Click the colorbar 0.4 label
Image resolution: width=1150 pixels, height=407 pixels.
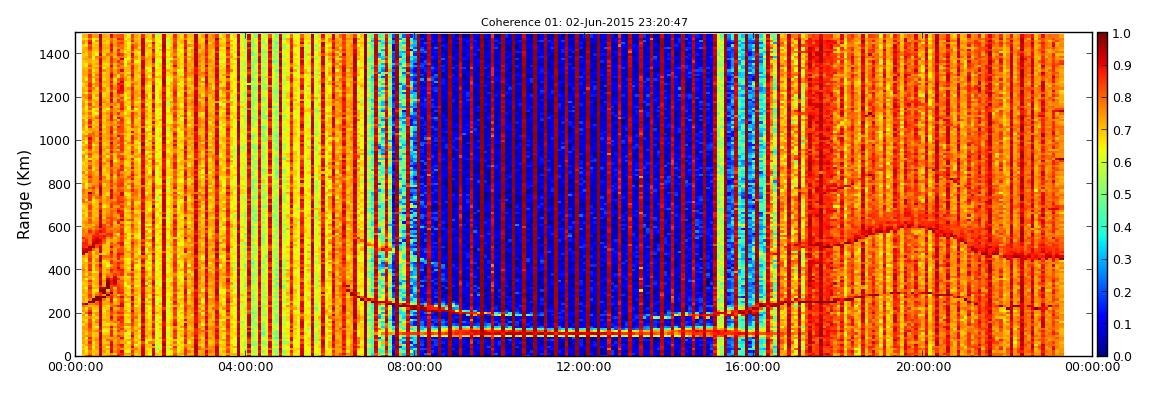pos(1121,227)
